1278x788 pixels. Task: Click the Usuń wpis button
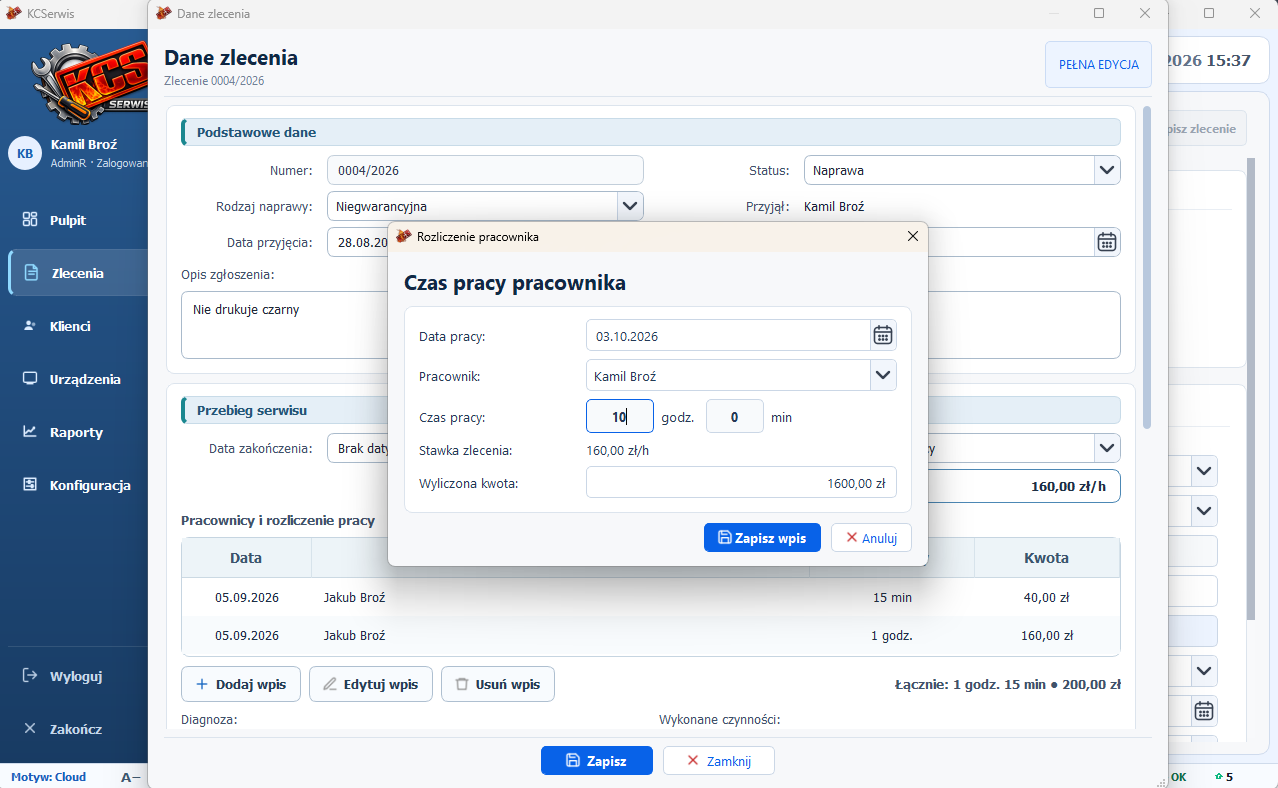pos(497,684)
